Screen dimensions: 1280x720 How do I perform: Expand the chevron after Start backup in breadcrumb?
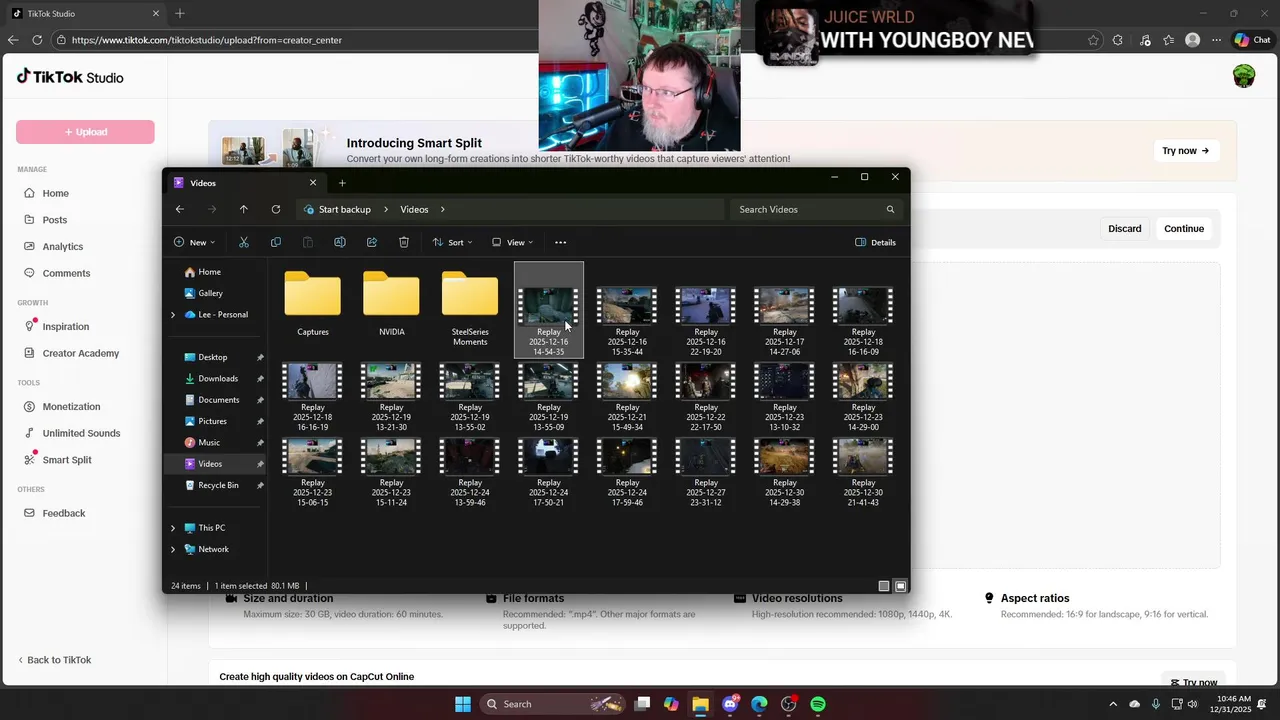pos(386,209)
